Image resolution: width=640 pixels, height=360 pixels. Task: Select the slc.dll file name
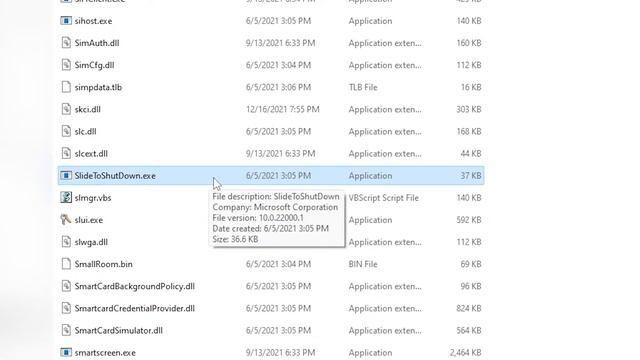point(85,131)
